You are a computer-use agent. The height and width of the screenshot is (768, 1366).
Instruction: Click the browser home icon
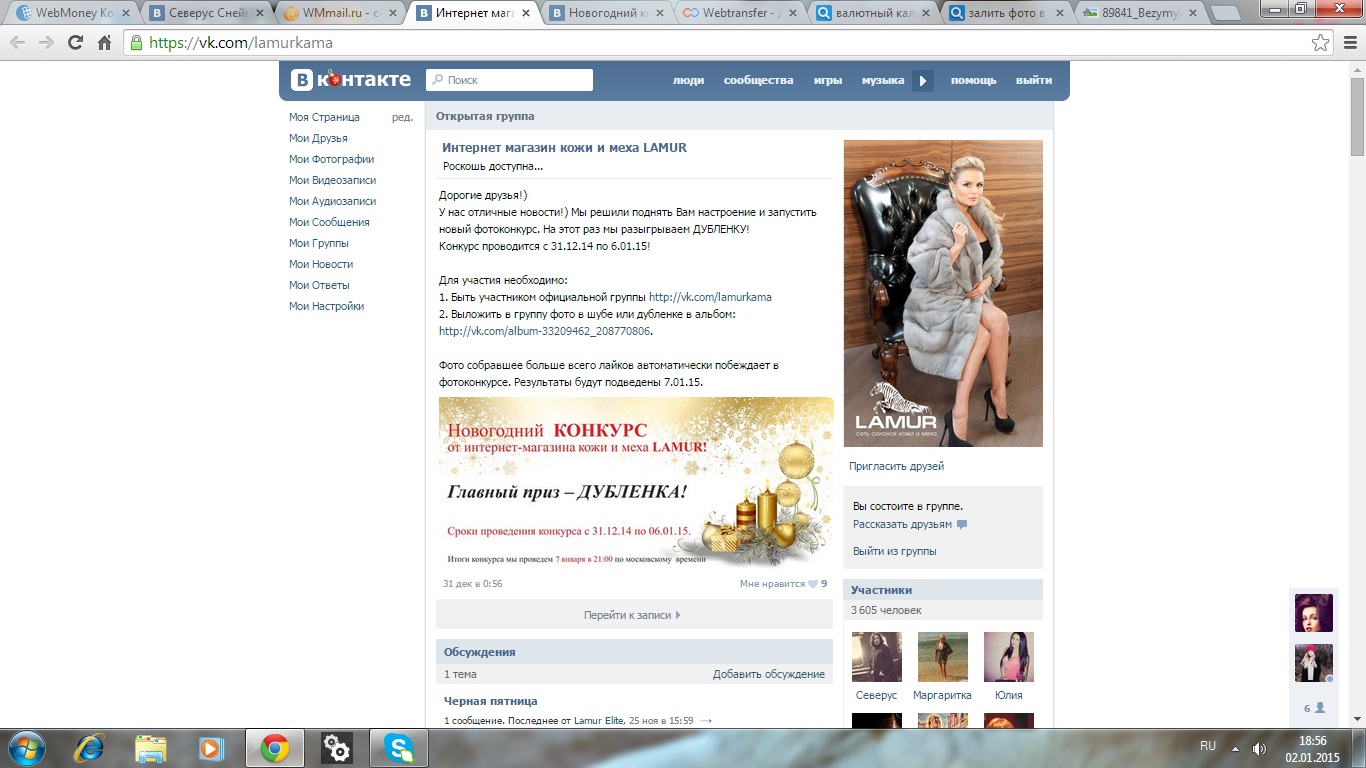click(x=104, y=43)
